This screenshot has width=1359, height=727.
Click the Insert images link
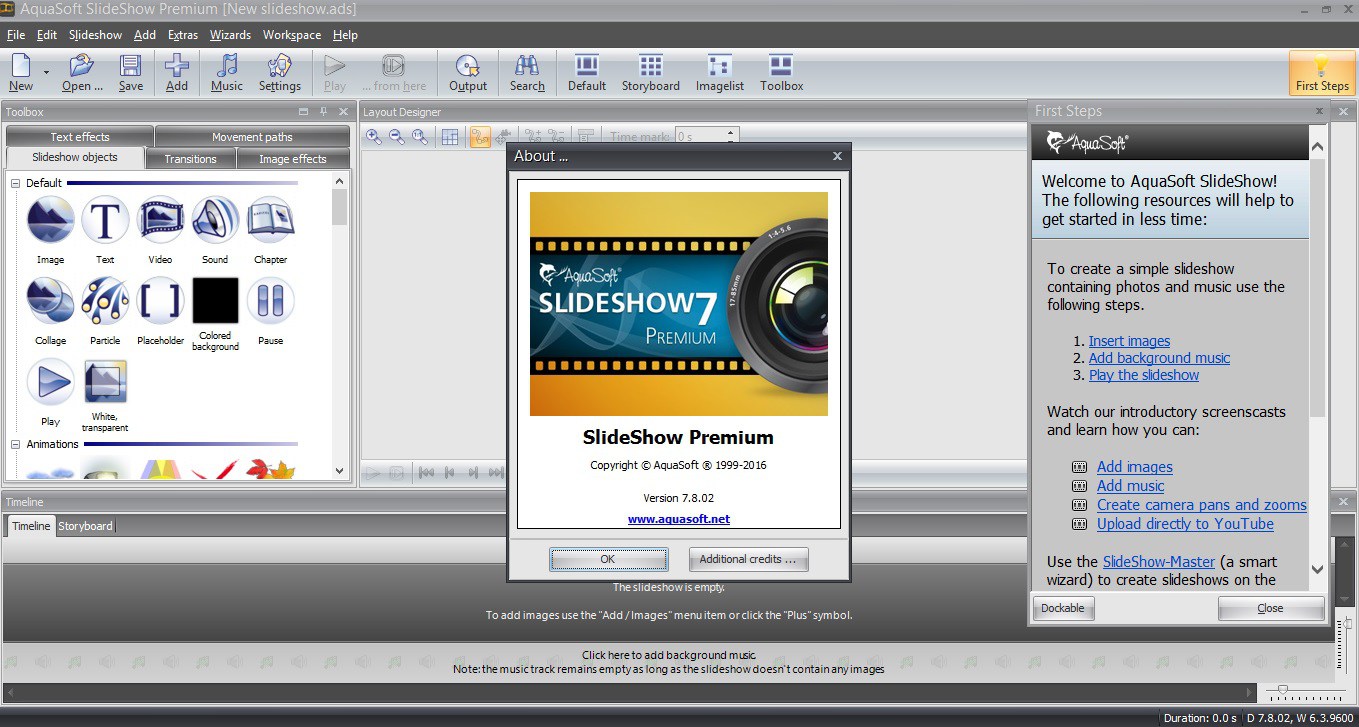click(x=1129, y=341)
